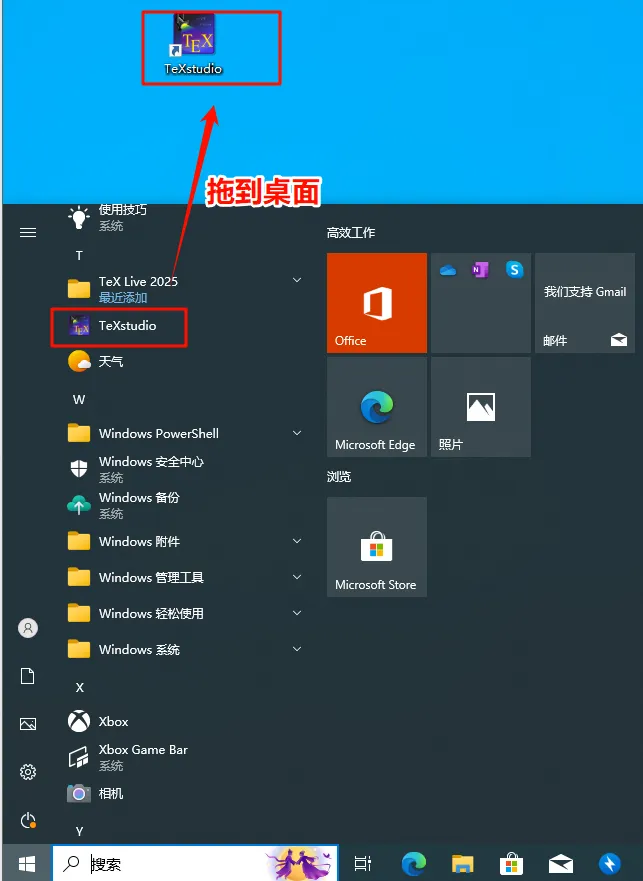Open Settings gear in Start sidebar

pos(28,772)
